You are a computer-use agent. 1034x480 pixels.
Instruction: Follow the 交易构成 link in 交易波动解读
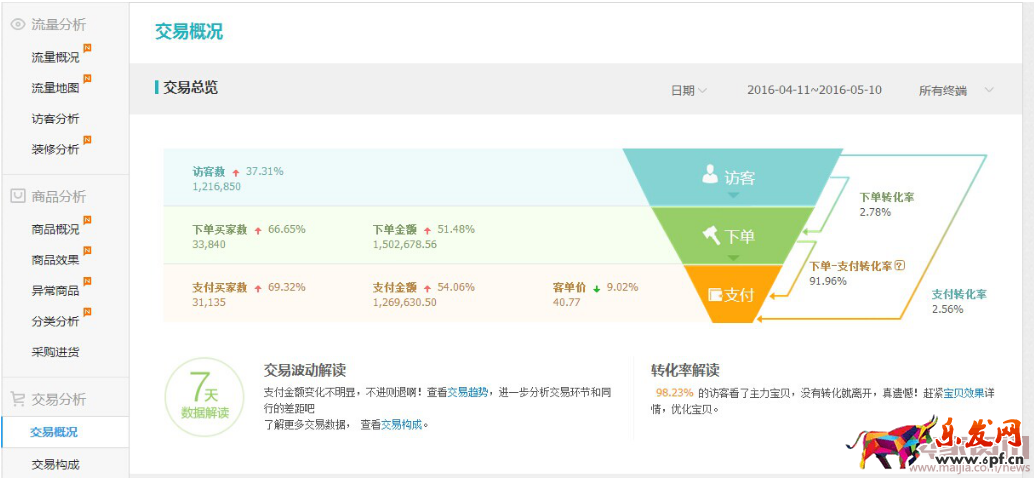(x=402, y=424)
